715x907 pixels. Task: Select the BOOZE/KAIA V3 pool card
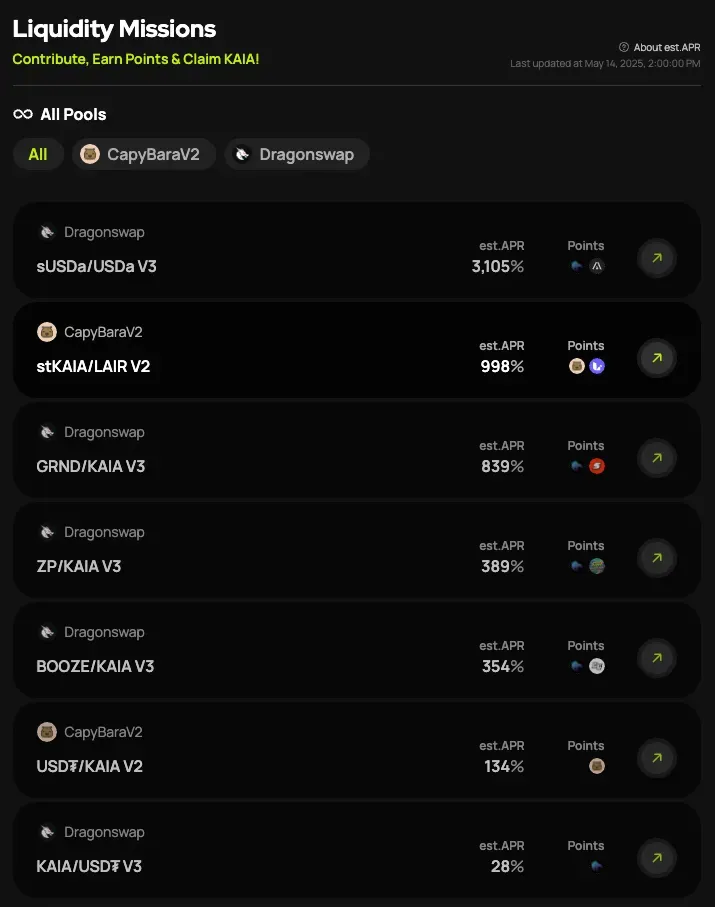coord(300,650)
